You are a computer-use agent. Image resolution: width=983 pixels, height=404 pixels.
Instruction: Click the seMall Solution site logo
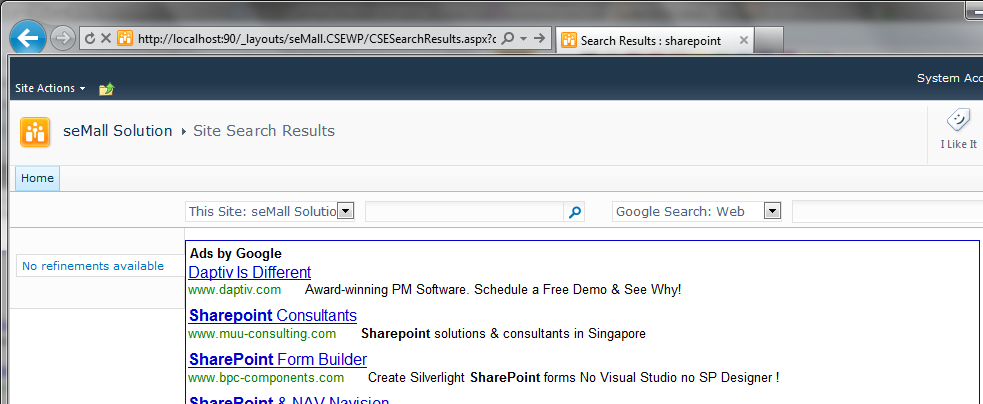point(35,131)
